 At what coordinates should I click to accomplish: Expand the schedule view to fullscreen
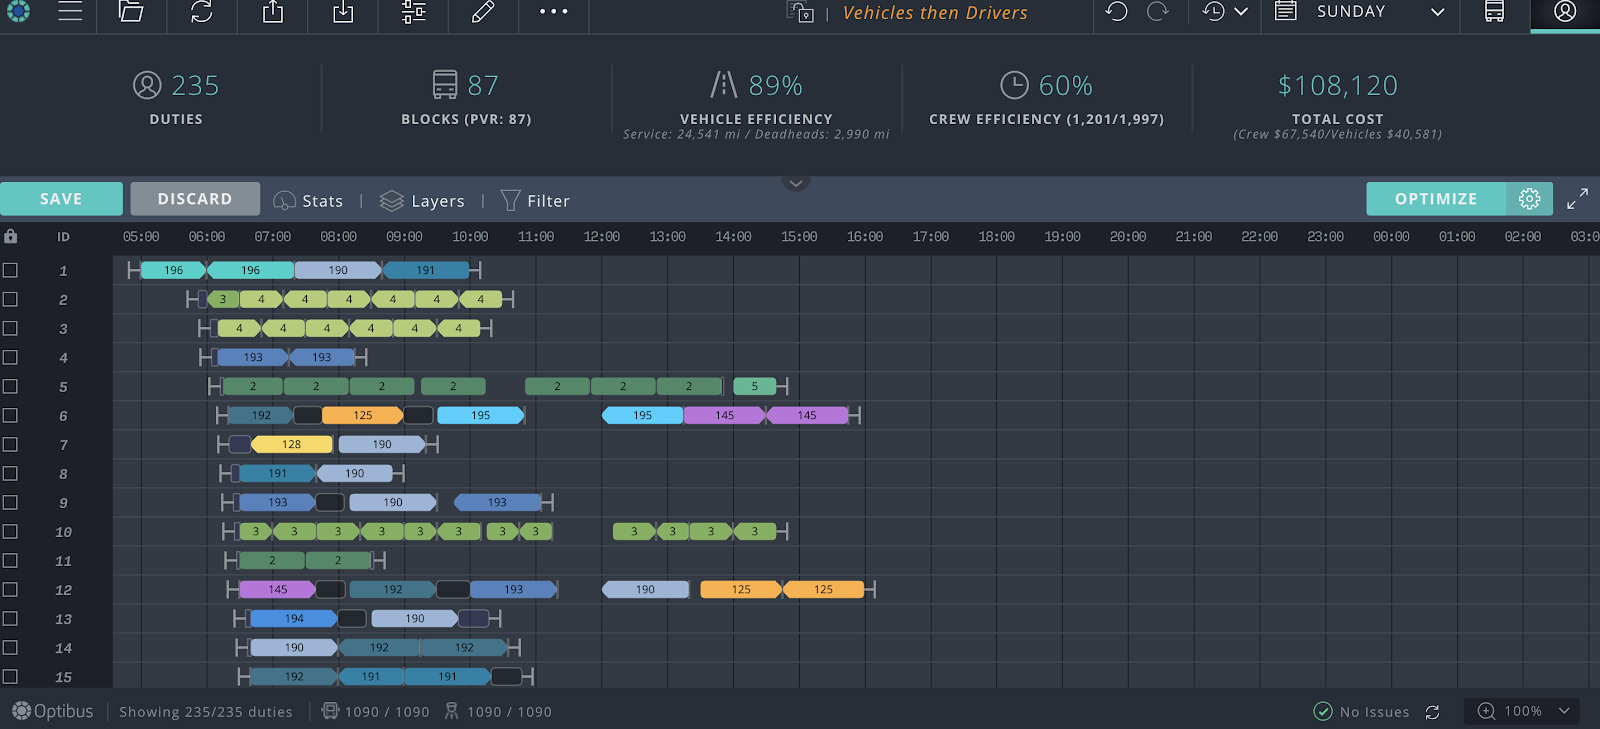(x=1577, y=199)
